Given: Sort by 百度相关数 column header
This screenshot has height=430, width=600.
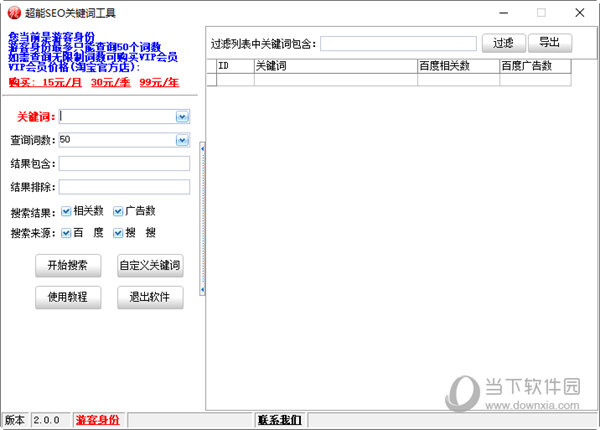Looking at the screenshot, I should 459,66.
